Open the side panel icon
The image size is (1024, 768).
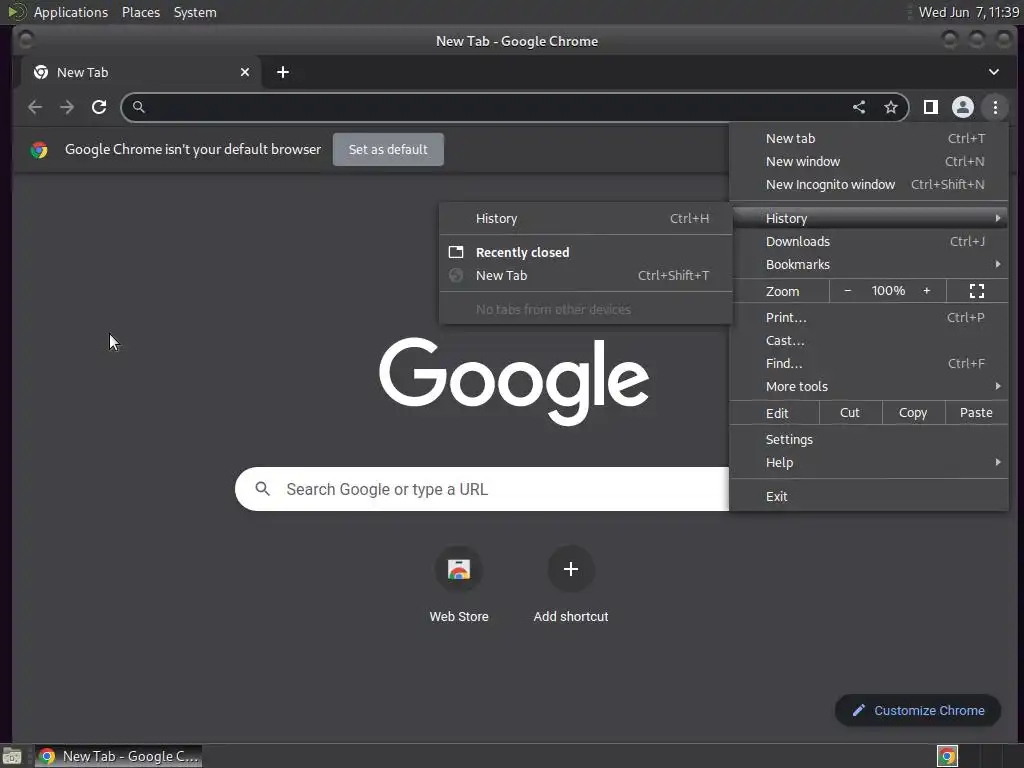pos(931,107)
